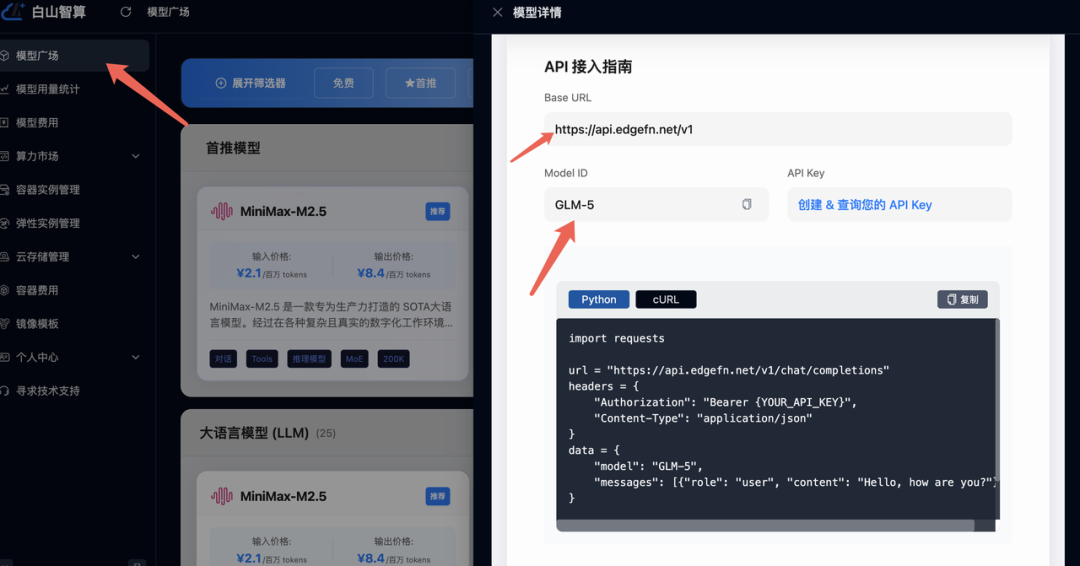The image size is (1080, 566).
Task: Click the 展开筛选器 button
Action: [x=250, y=83]
